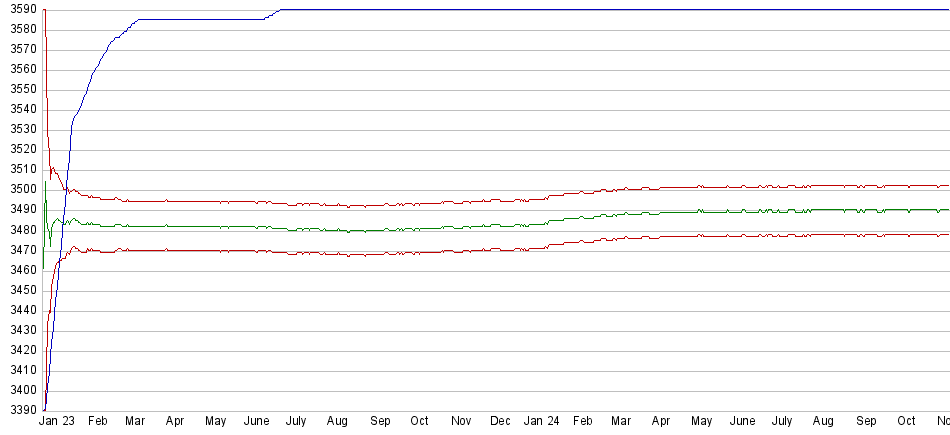Click the flat black line at 3590
950x435 pixels.
[x=600, y=10]
